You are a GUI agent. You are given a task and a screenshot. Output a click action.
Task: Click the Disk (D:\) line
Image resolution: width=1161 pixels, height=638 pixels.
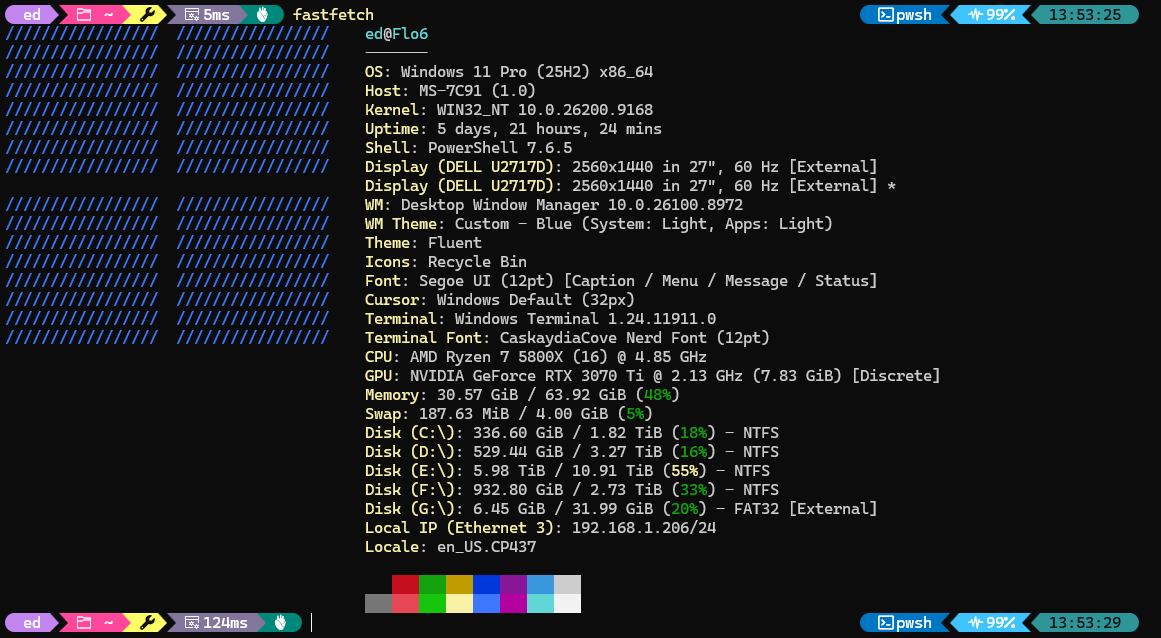[572, 452]
